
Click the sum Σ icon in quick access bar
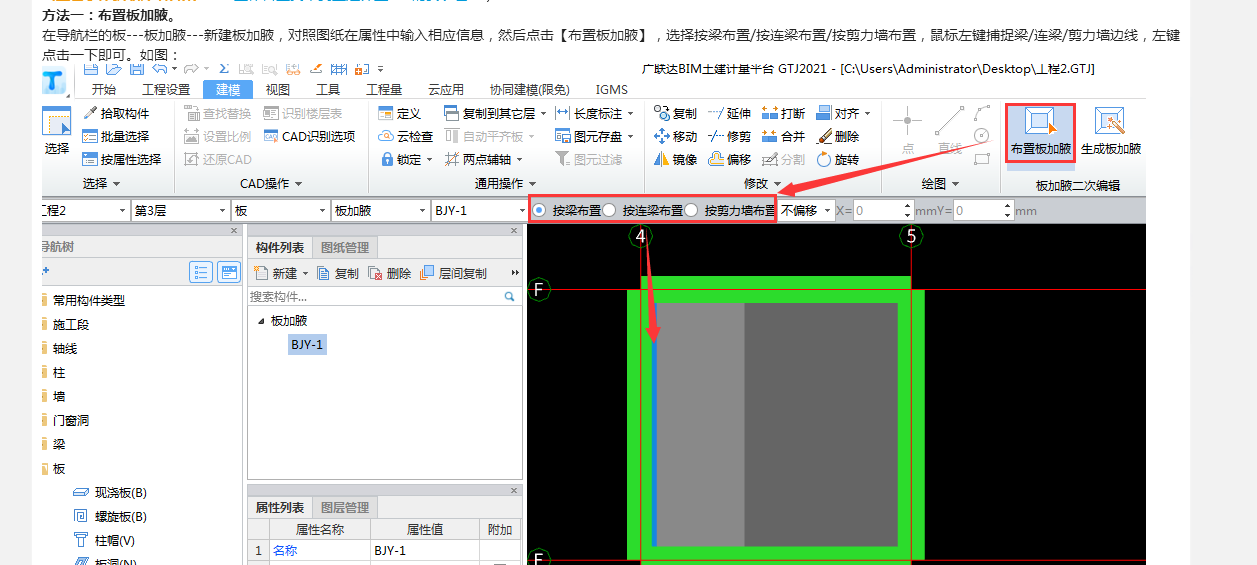(x=222, y=69)
